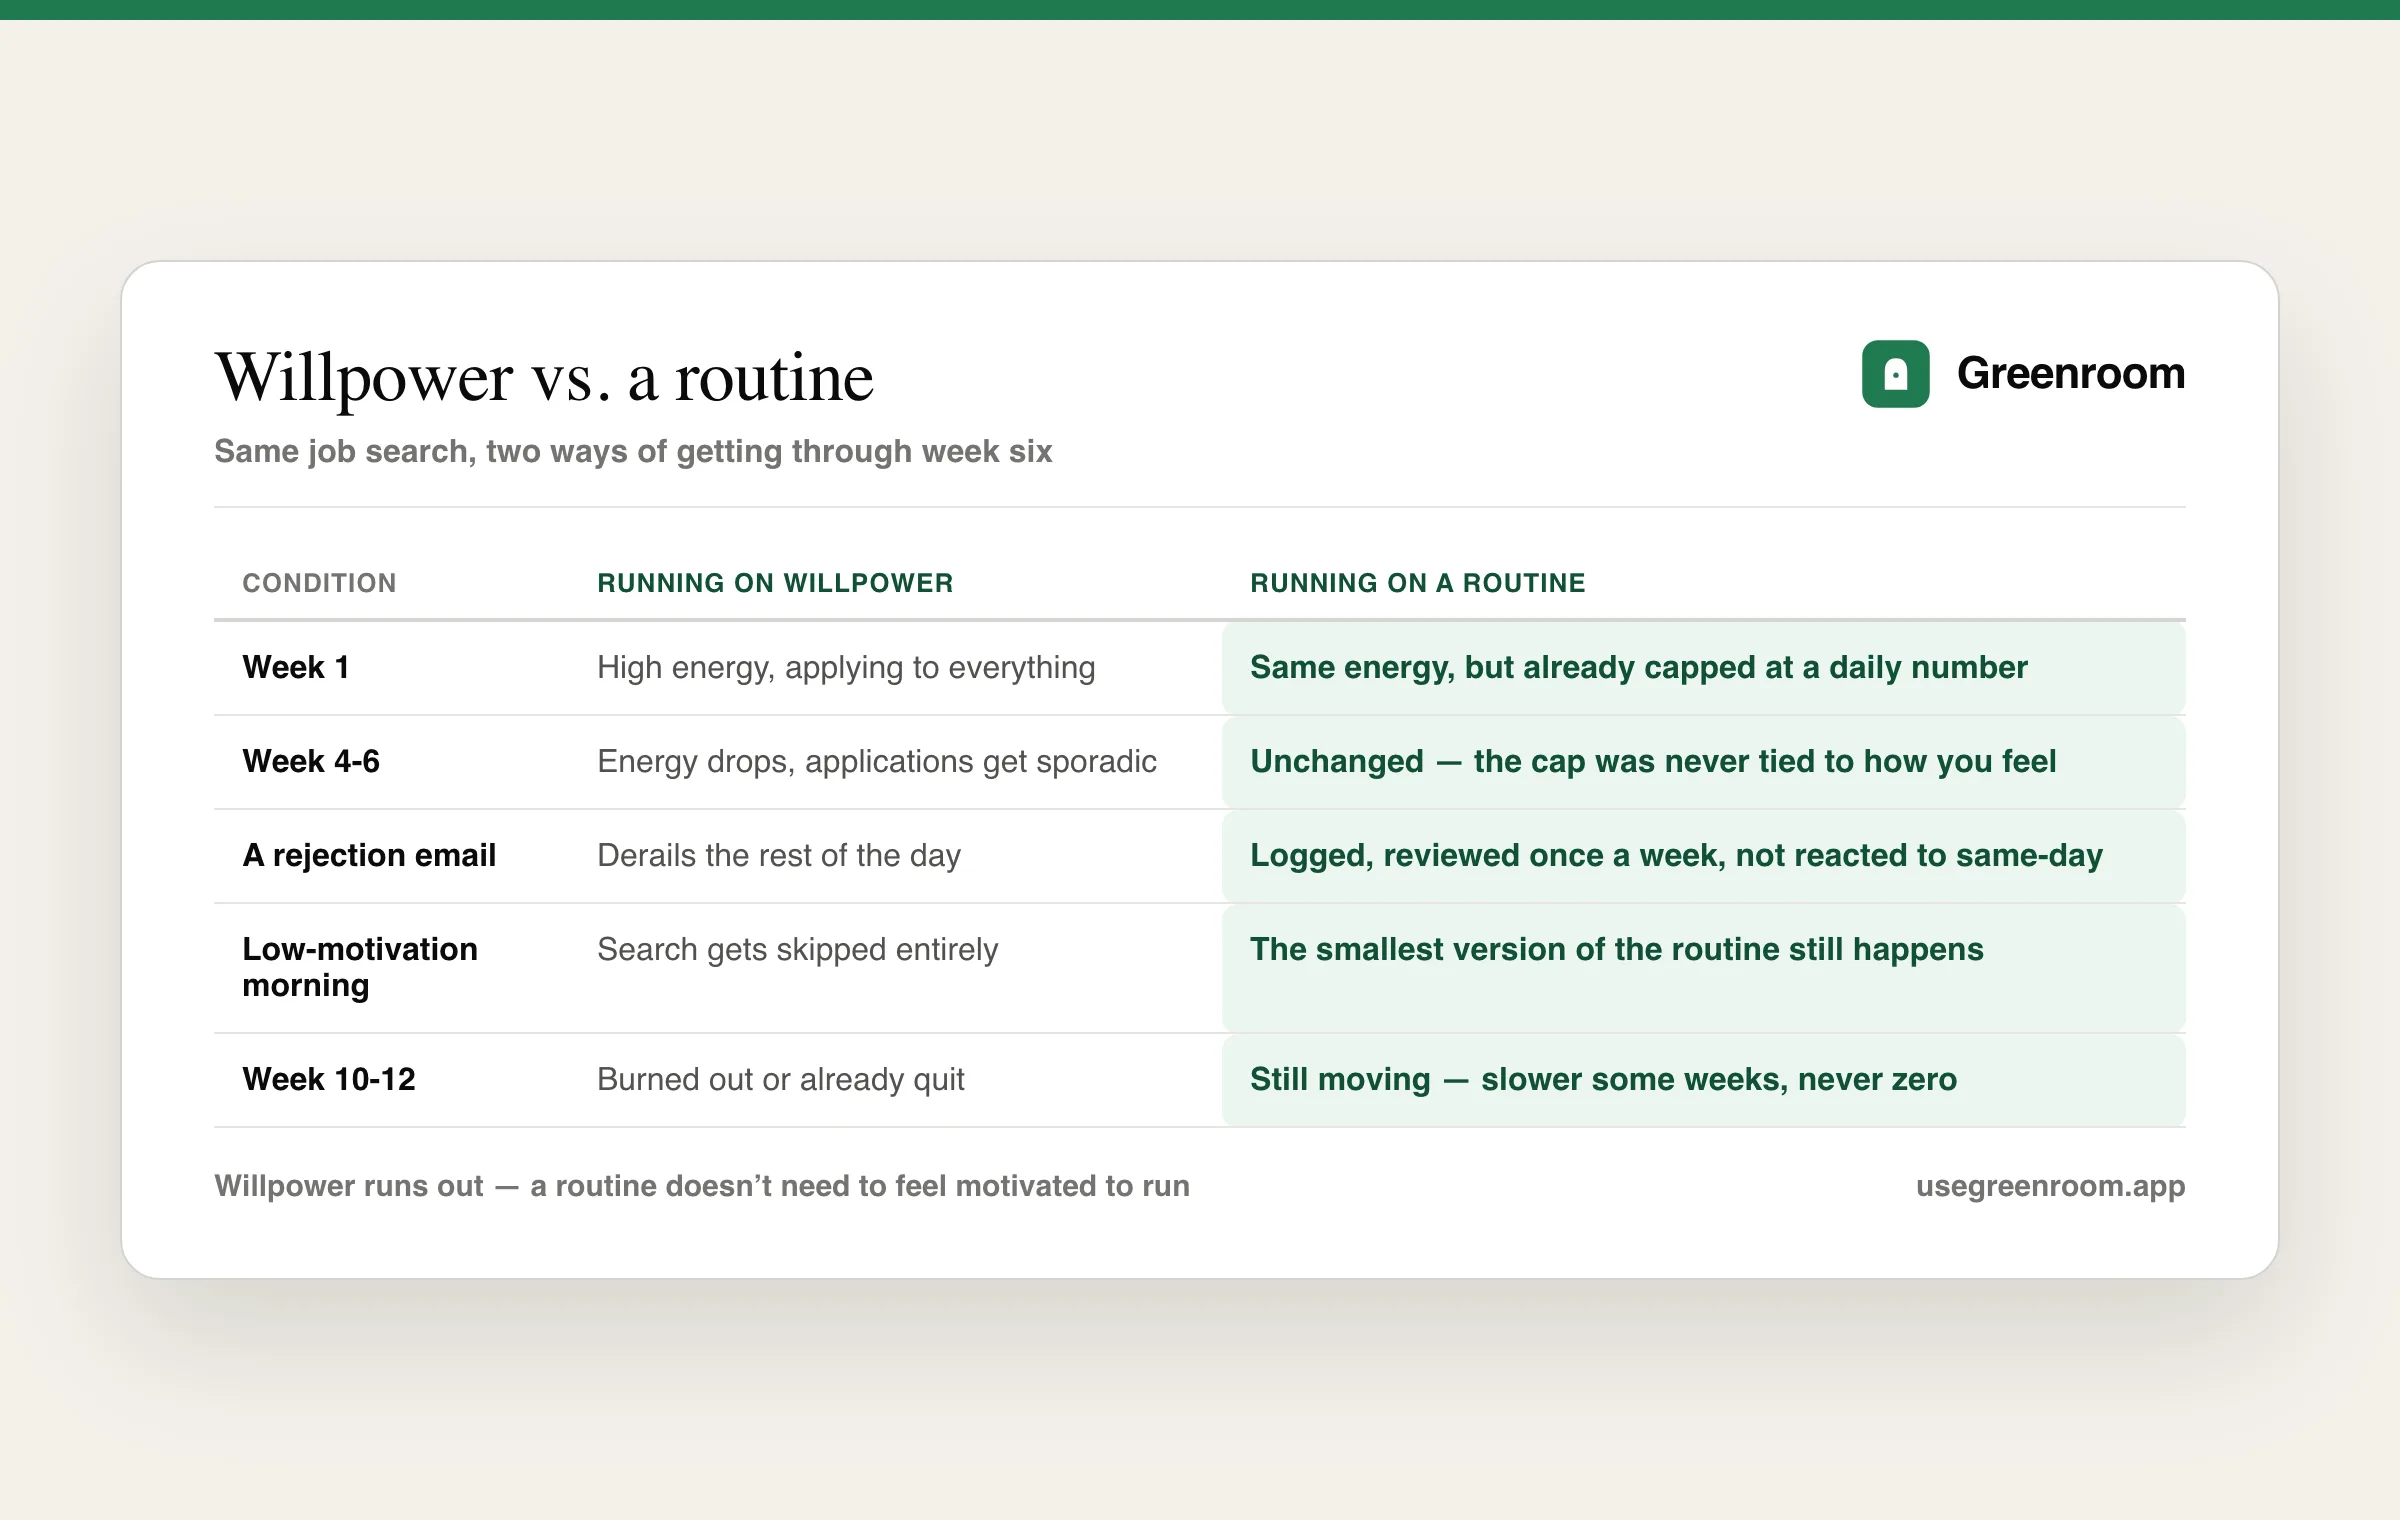Click 'Still moving — slower some weeks' cell
The image size is (2400, 1520).
tap(1703, 1080)
